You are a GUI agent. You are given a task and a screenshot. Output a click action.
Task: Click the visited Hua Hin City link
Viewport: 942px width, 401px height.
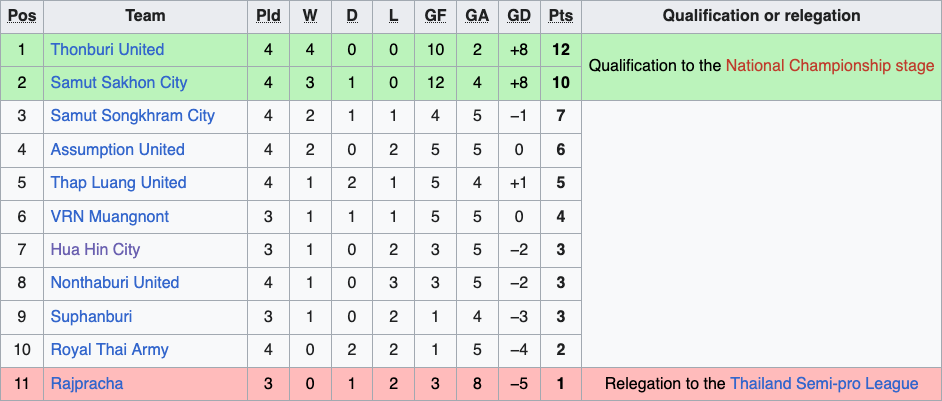tap(95, 249)
